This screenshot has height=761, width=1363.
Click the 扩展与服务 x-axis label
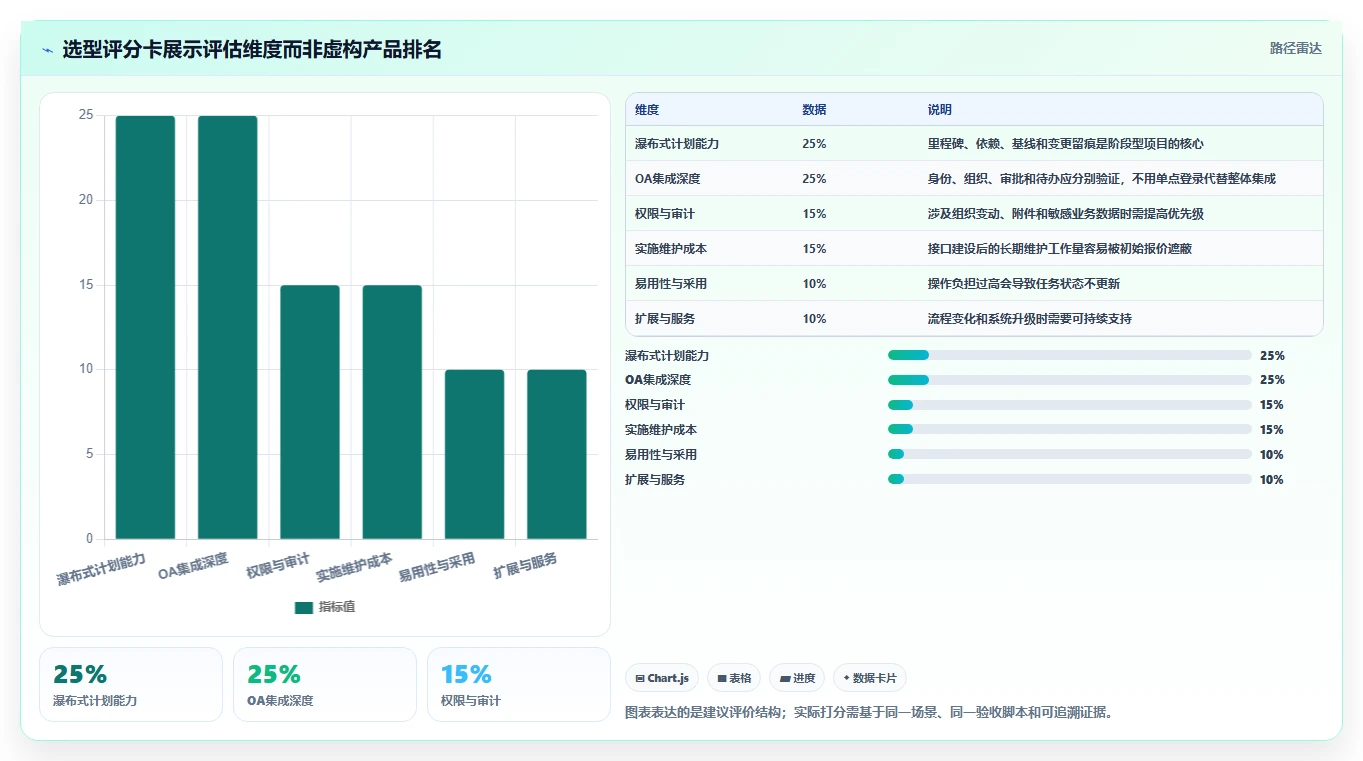[526, 565]
